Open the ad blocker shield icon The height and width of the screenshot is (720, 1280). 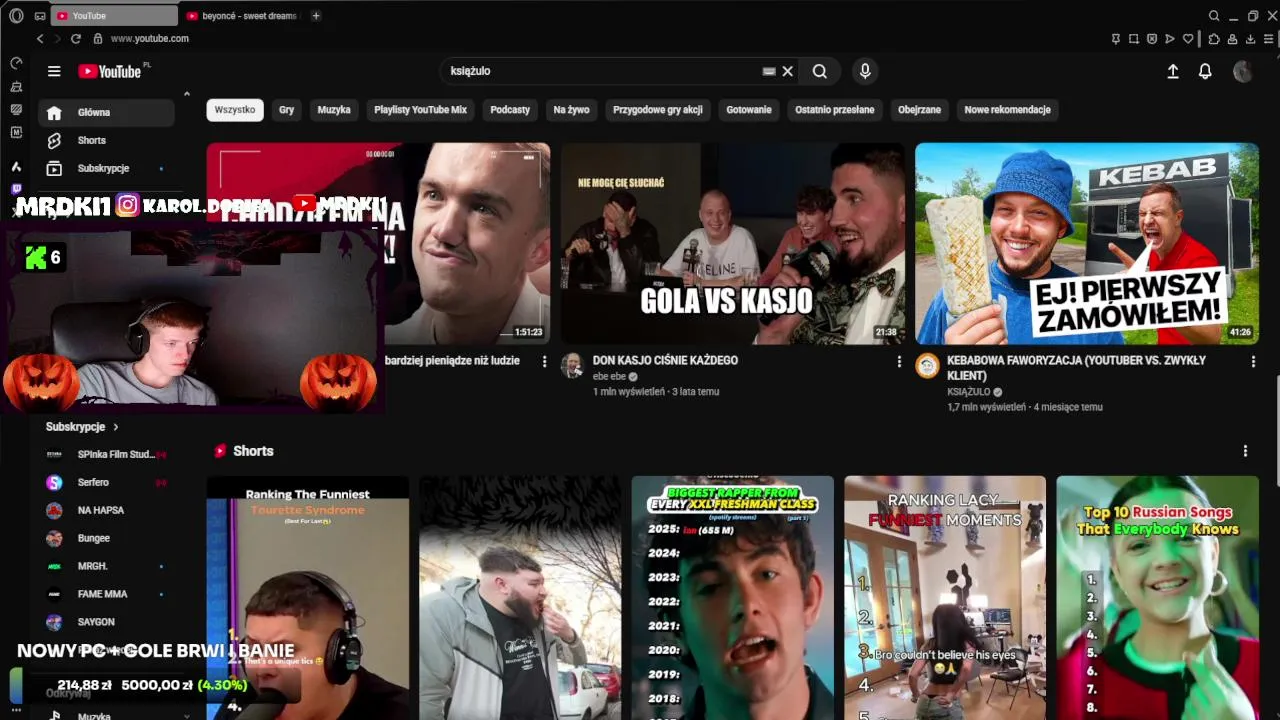1152,39
